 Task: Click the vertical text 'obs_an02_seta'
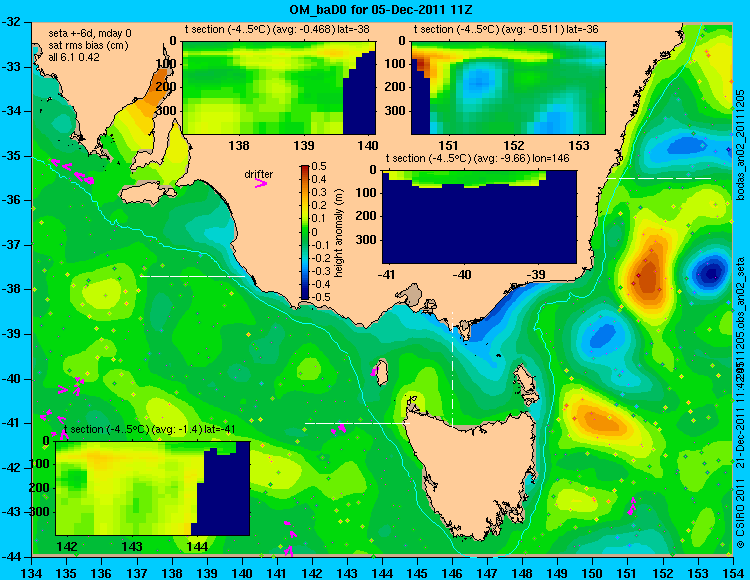tap(740, 294)
